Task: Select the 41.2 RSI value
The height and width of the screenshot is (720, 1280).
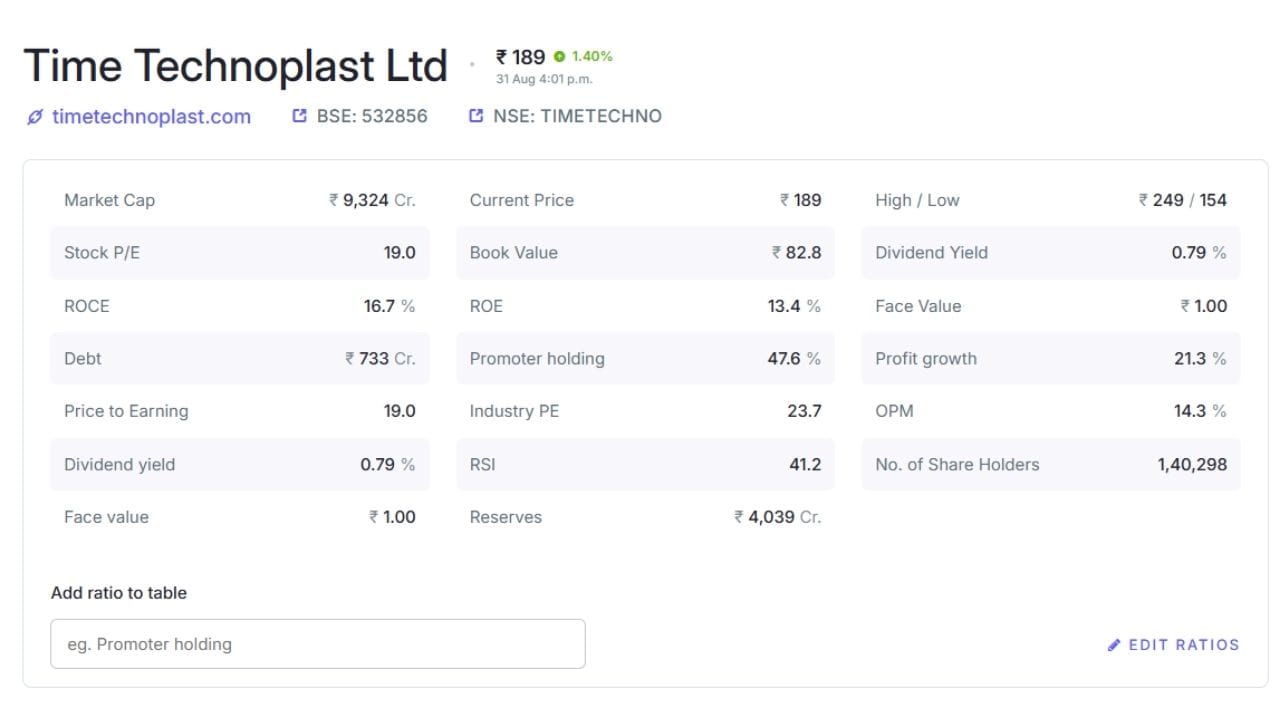Action: [805, 464]
